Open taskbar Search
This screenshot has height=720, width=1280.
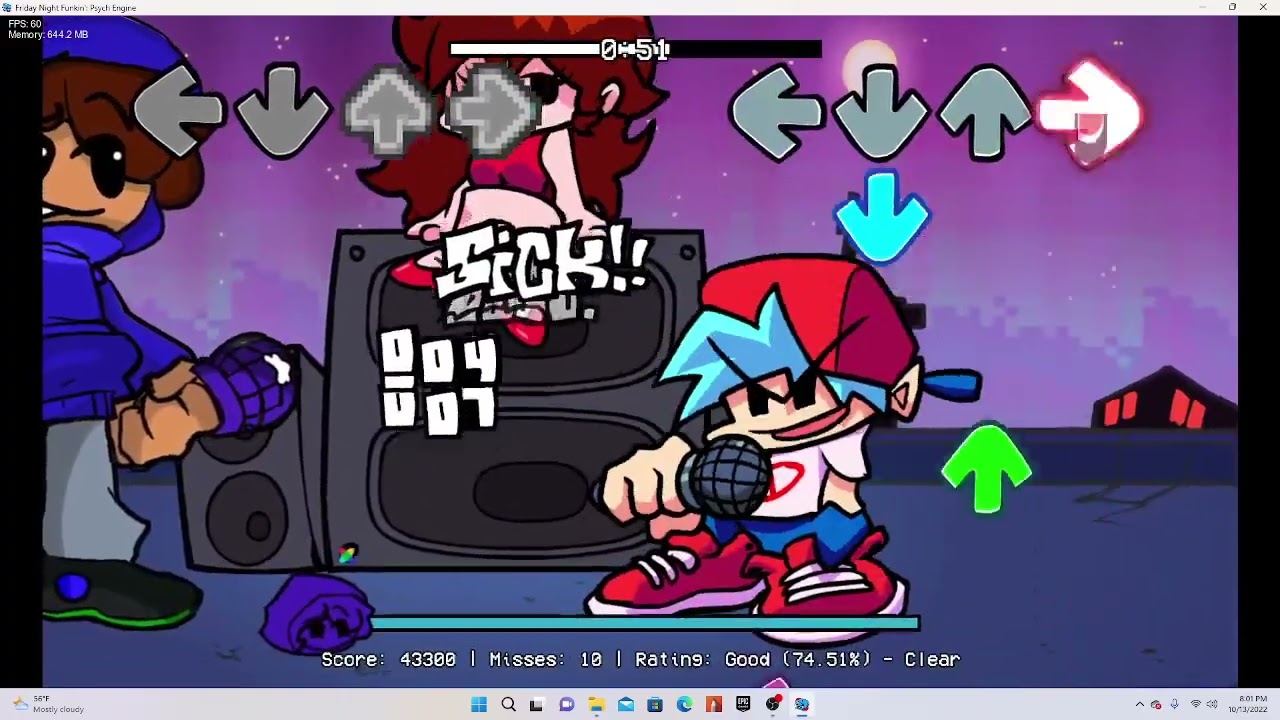(x=508, y=705)
